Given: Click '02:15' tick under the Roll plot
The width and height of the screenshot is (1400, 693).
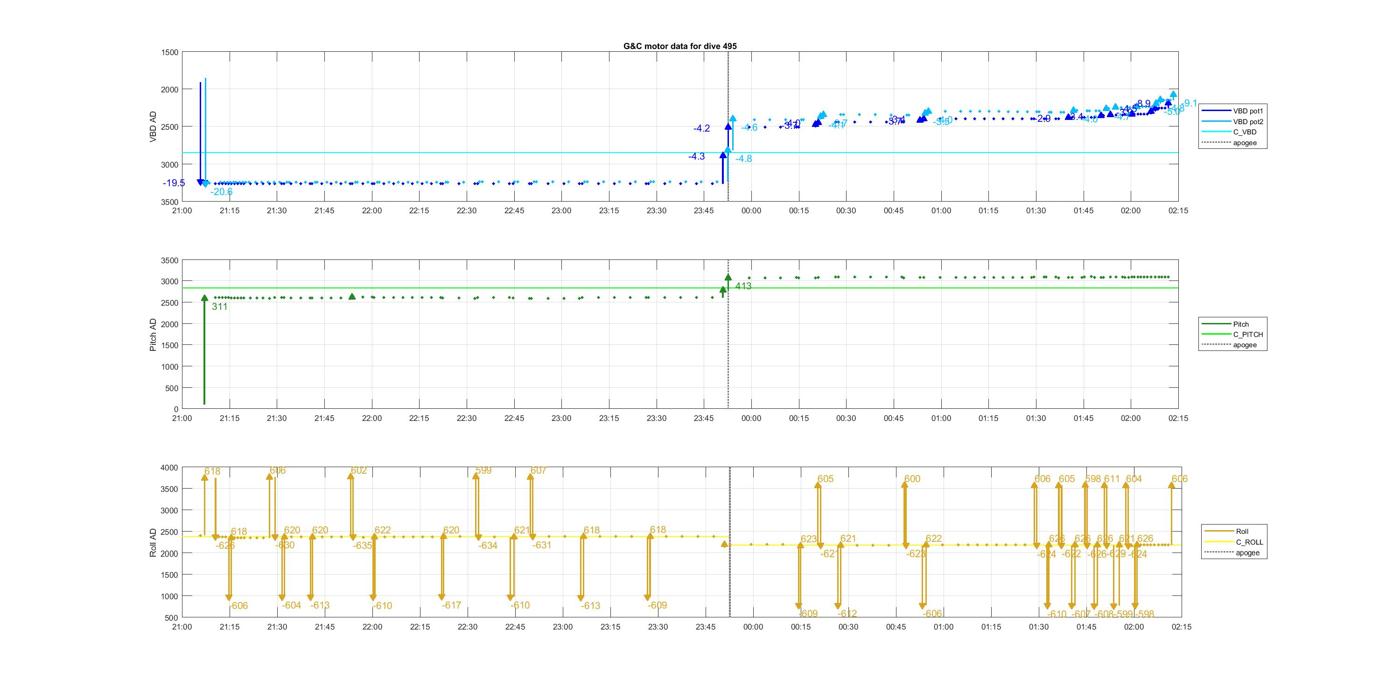Looking at the screenshot, I should pos(1181,628).
